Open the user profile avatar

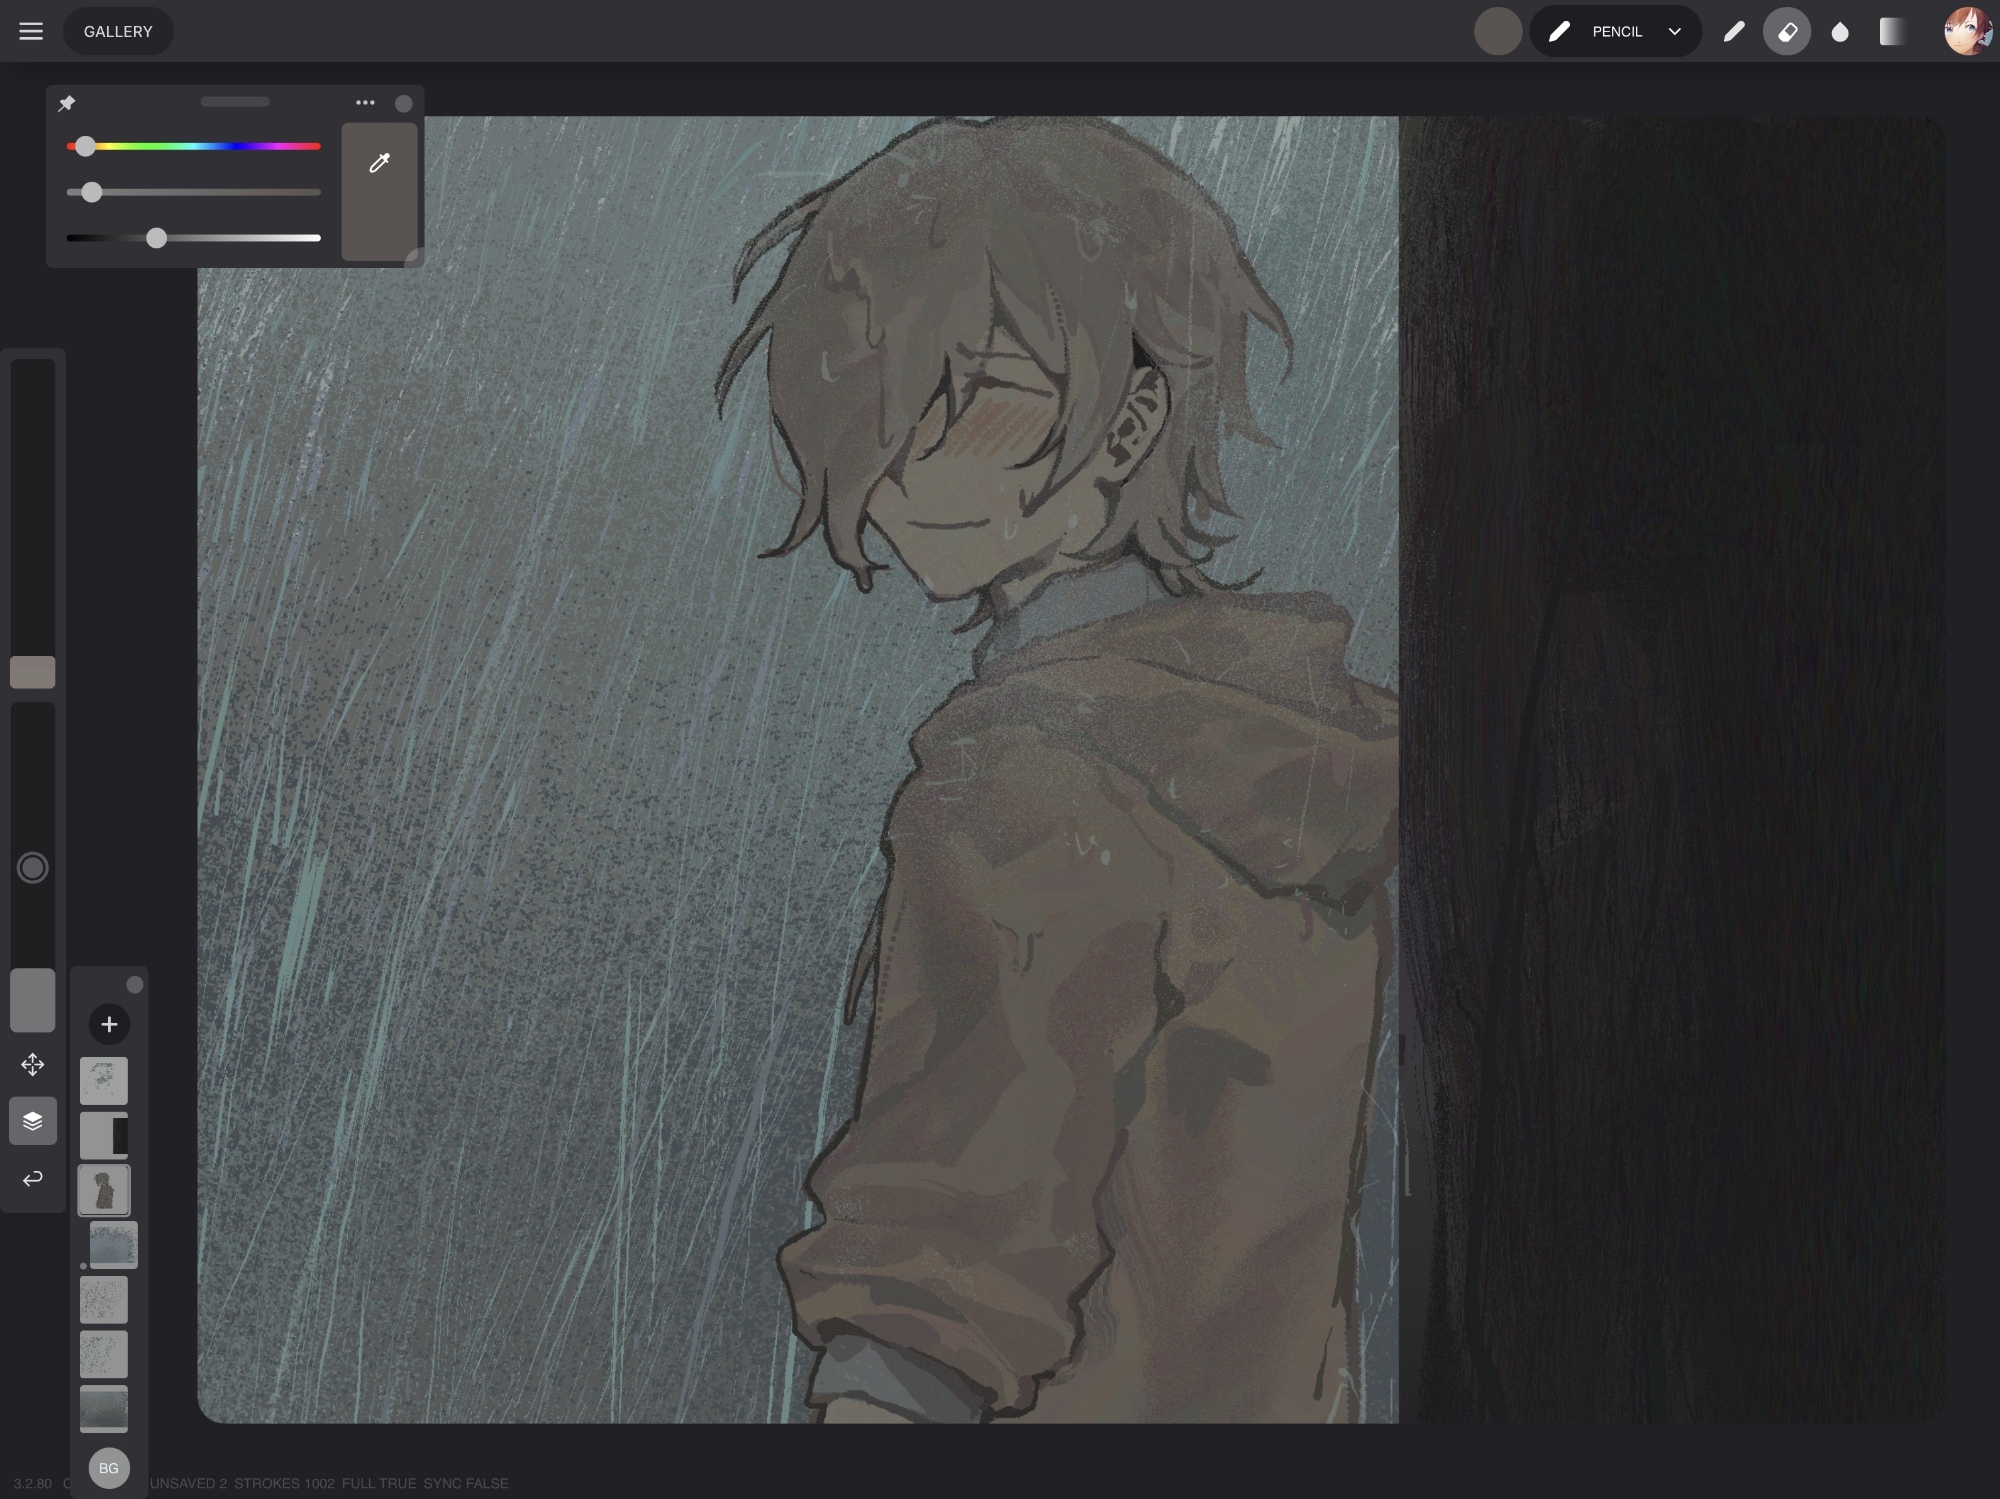pos(1966,31)
